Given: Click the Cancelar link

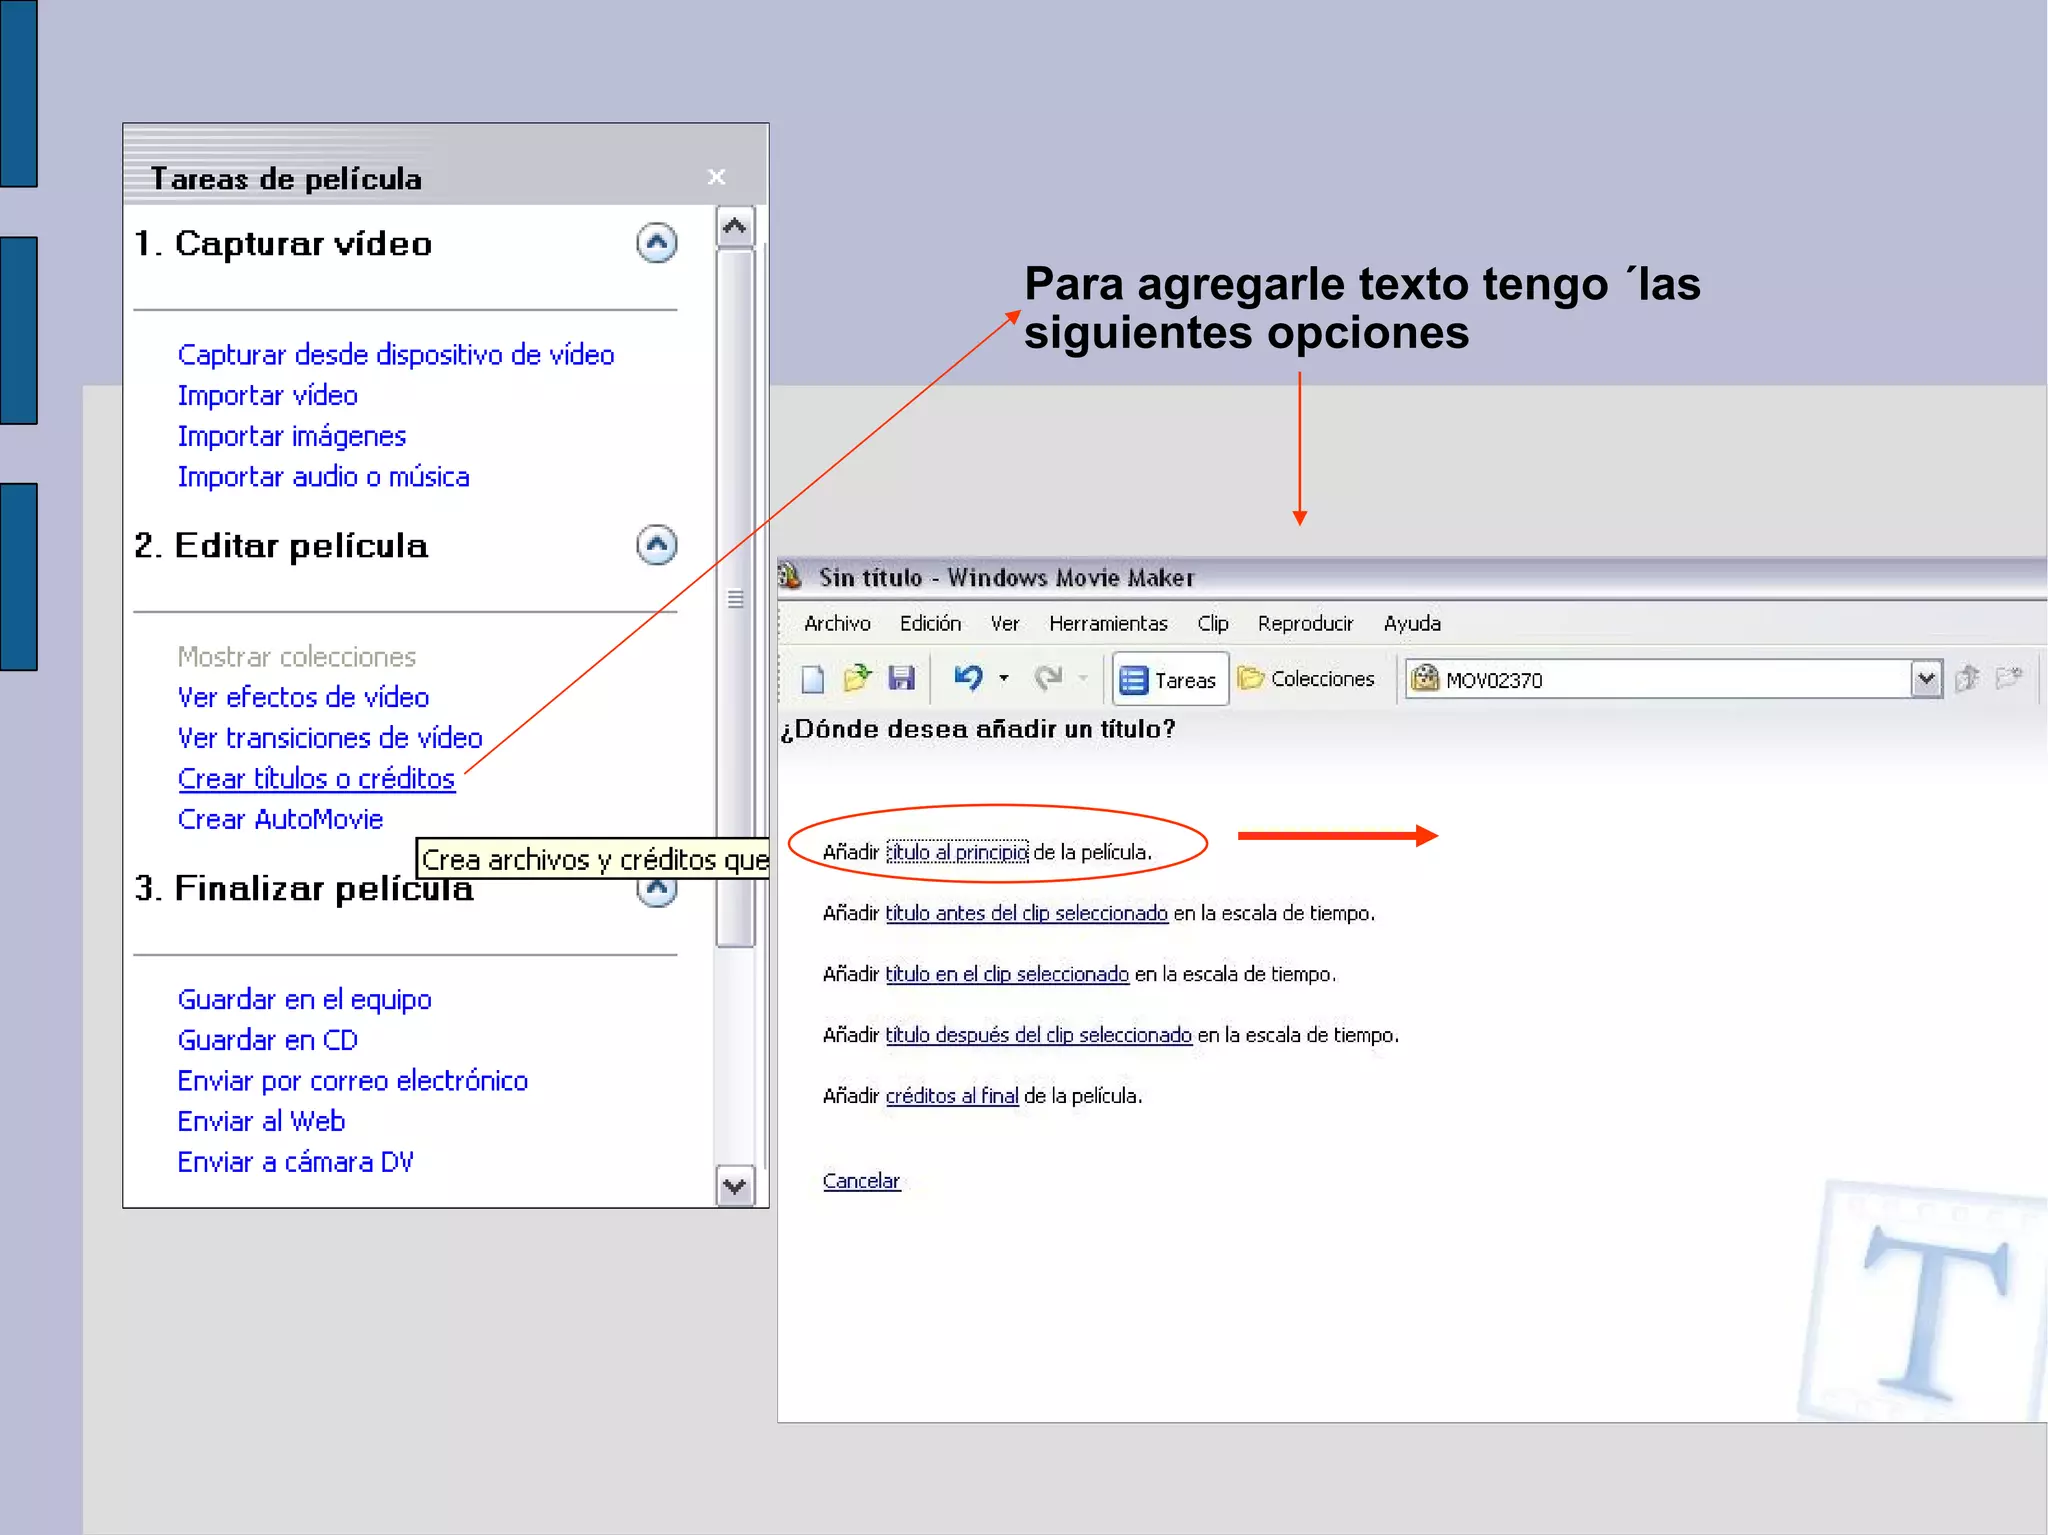Looking at the screenshot, I should click(x=861, y=1181).
